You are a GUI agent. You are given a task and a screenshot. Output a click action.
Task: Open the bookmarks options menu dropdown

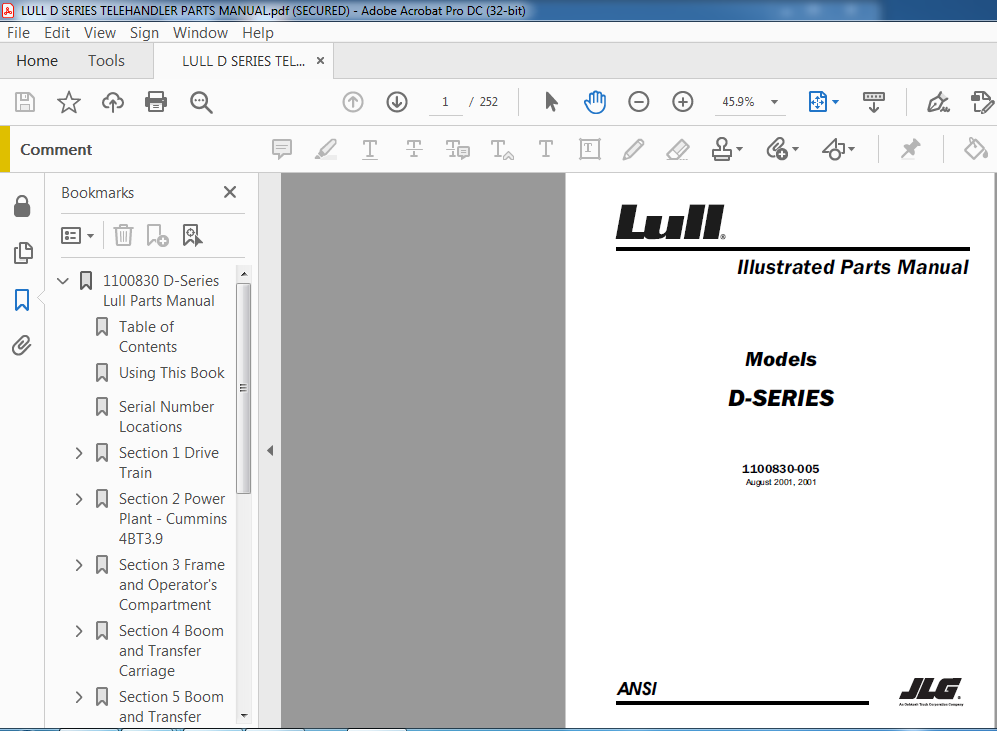pyautogui.click(x=77, y=236)
